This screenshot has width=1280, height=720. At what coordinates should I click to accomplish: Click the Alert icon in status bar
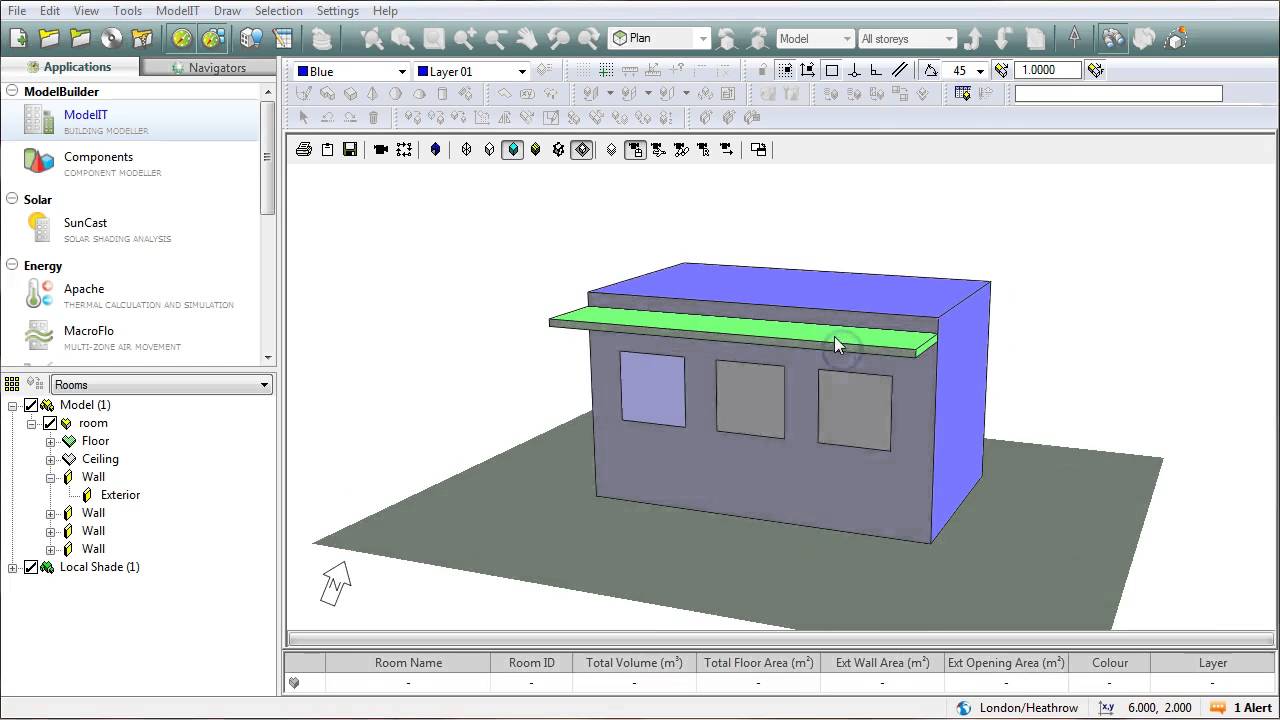point(1218,707)
